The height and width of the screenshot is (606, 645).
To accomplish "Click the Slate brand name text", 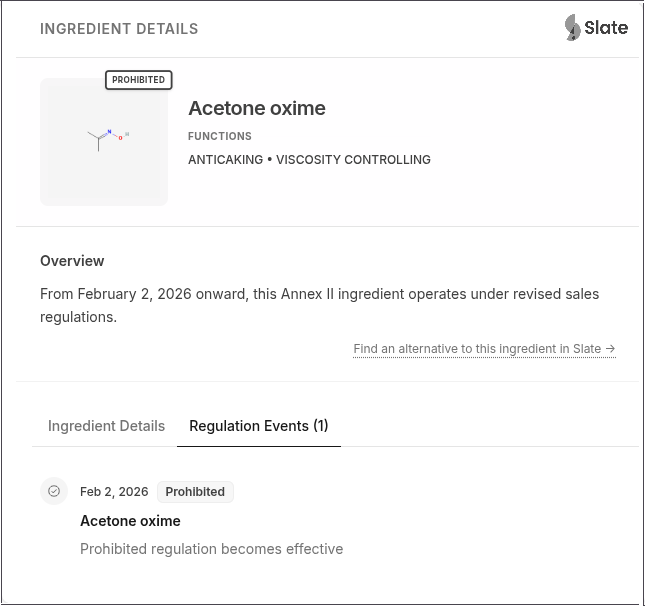I will (607, 28).
